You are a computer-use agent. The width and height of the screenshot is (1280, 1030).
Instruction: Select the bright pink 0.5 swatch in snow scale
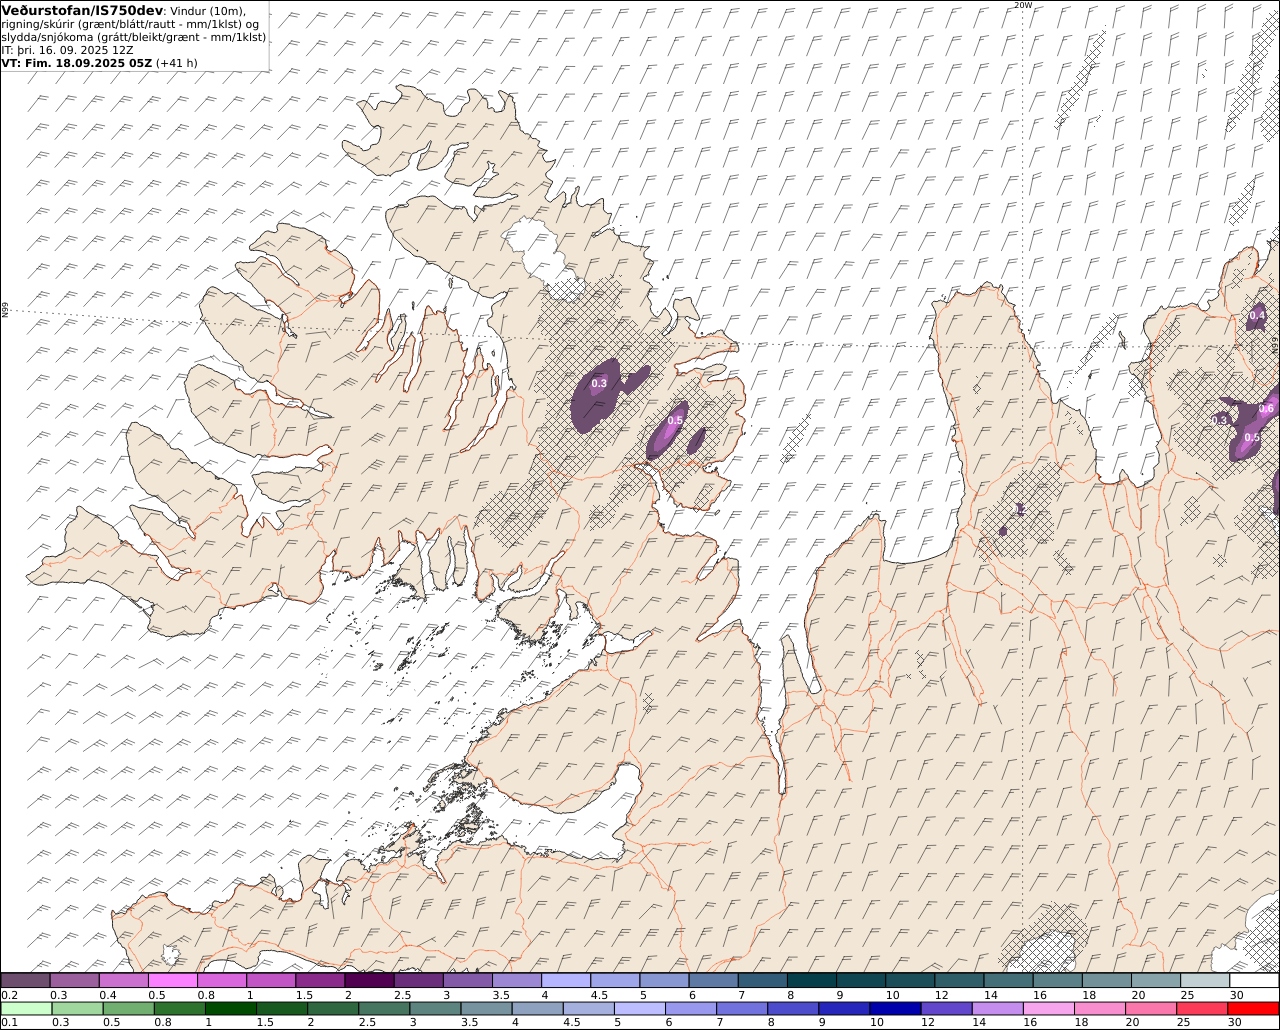(x=172, y=980)
